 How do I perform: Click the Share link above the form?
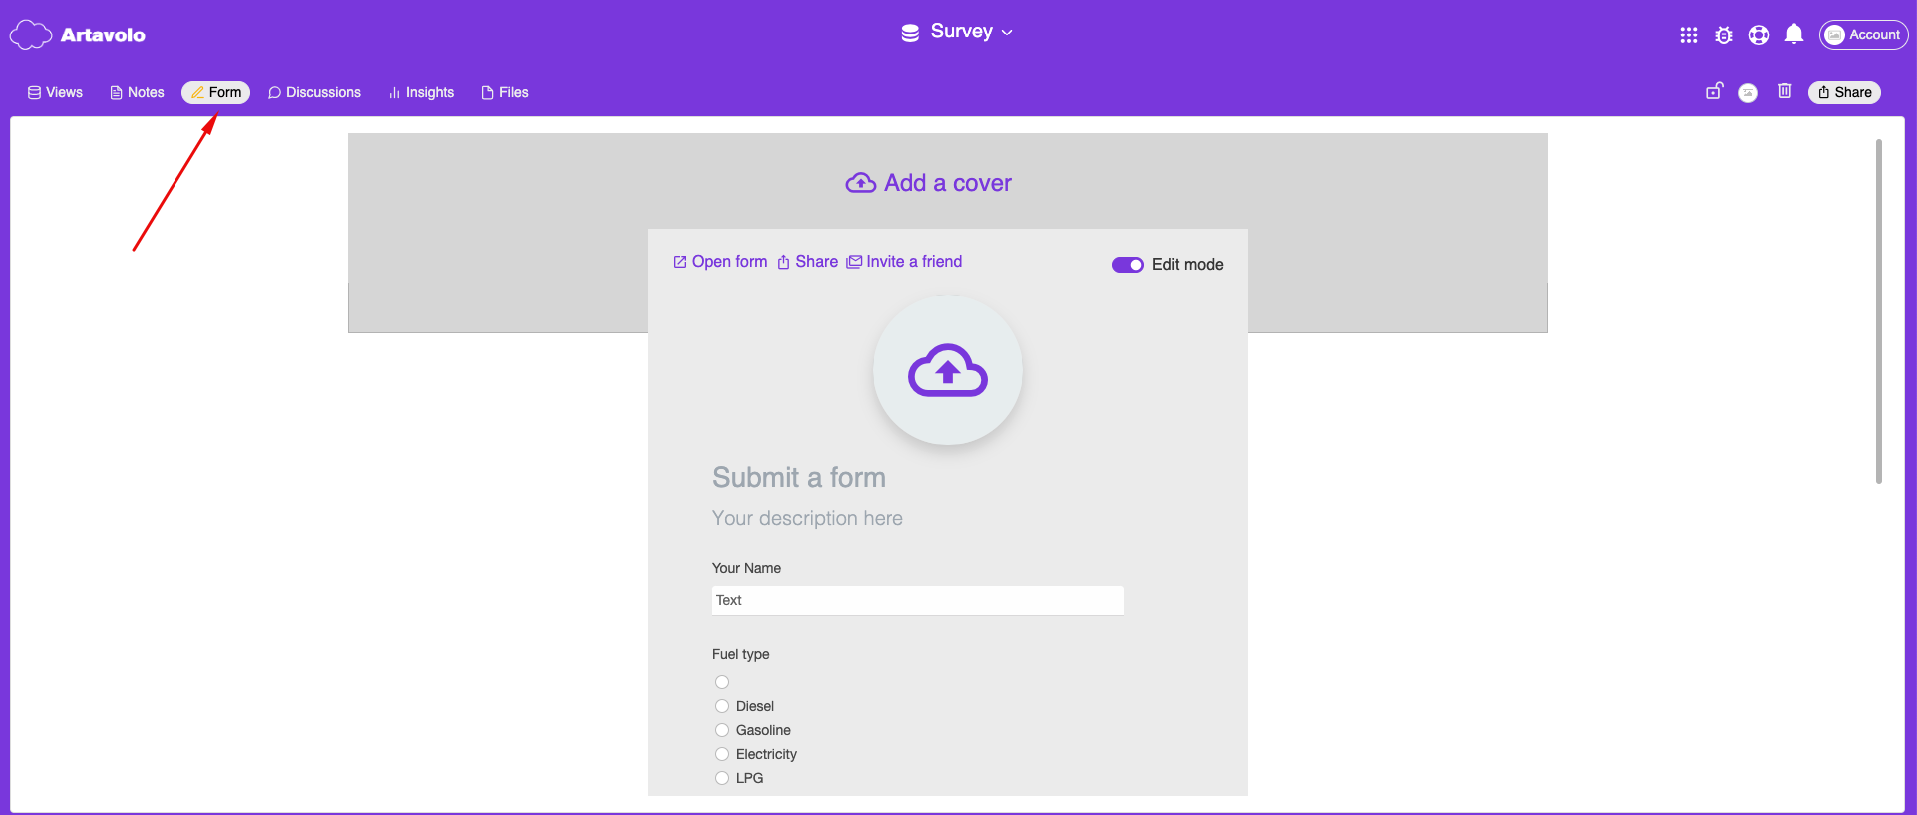(807, 262)
